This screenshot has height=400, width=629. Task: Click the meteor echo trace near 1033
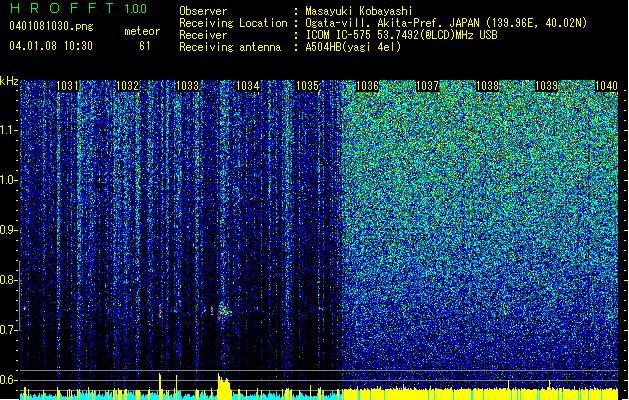pos(160,311)
